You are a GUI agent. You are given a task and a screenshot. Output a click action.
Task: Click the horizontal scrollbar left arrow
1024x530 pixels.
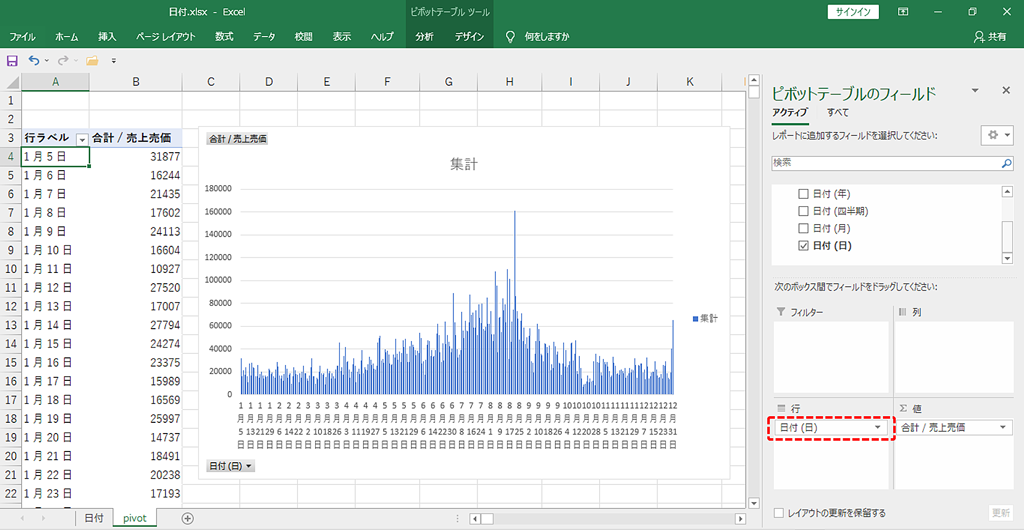(x=475, y=519)
